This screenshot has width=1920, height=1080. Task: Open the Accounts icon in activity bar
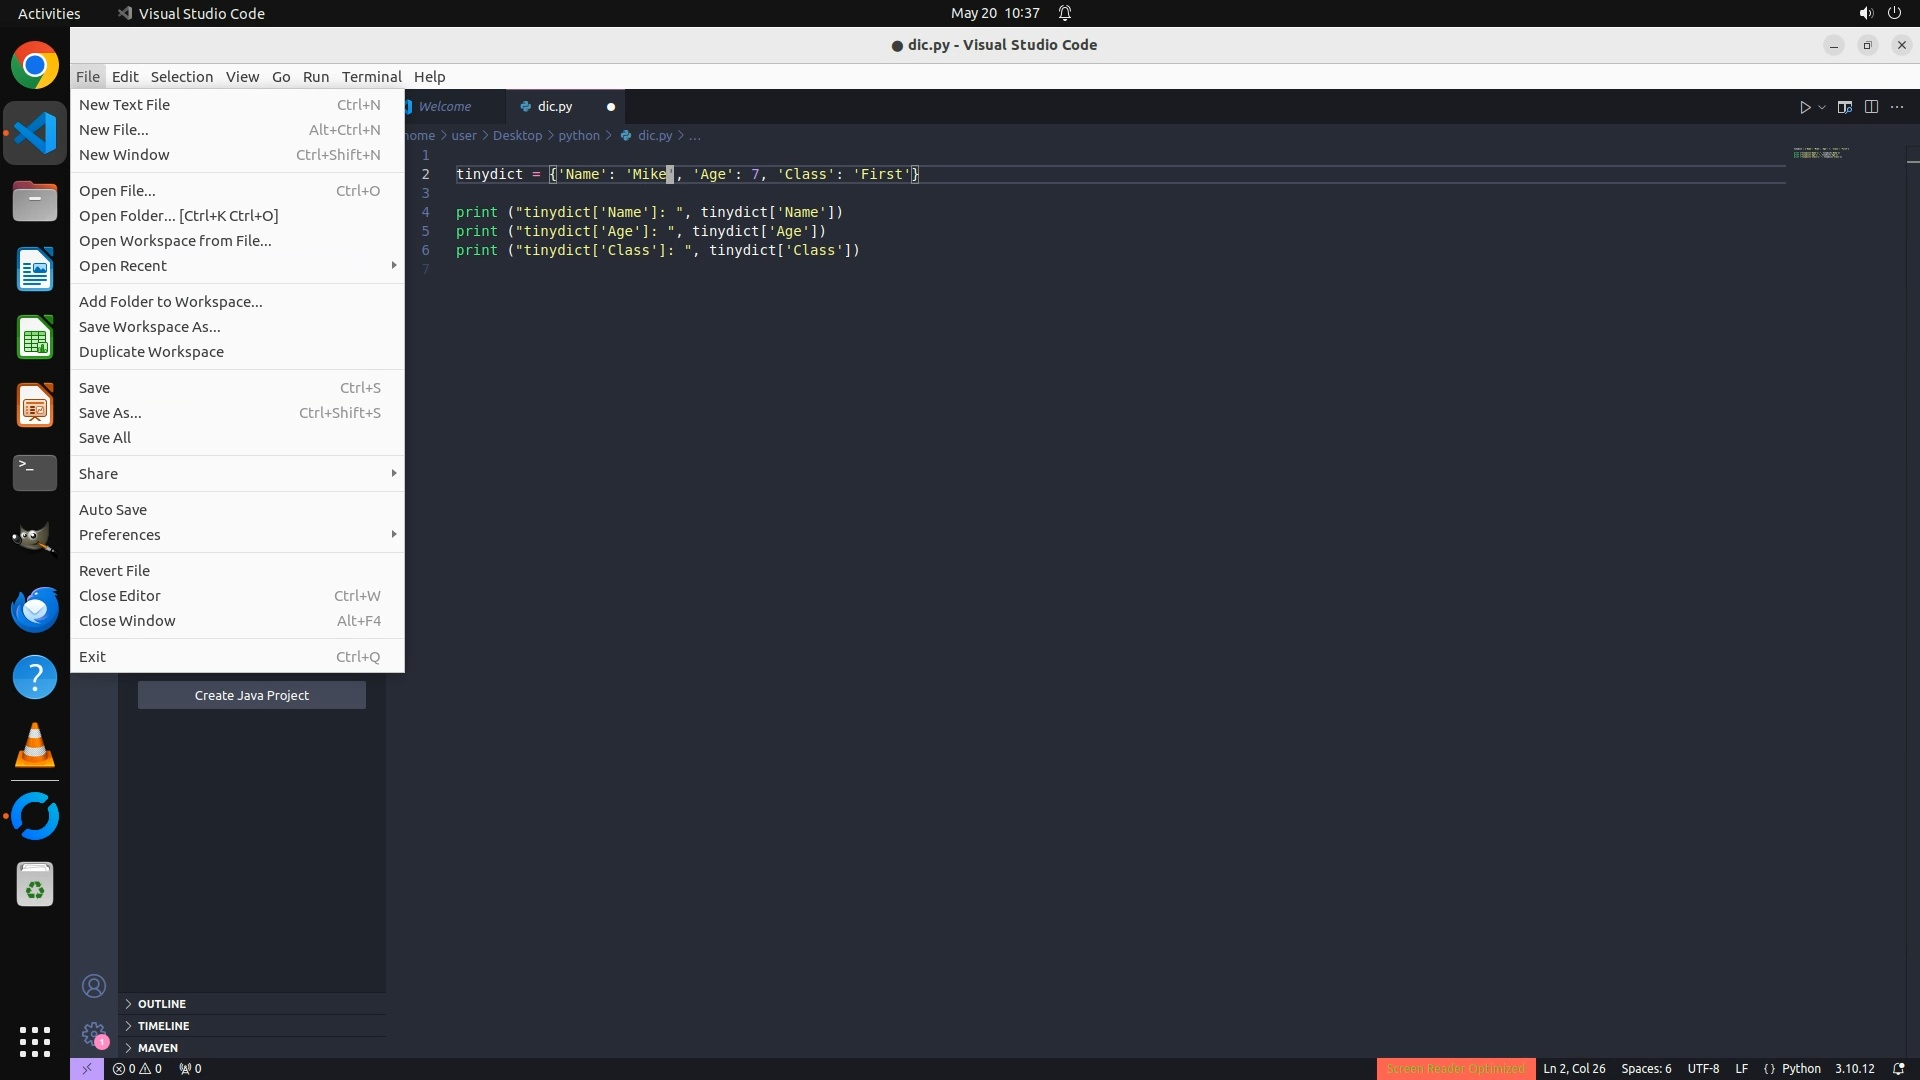94,986
